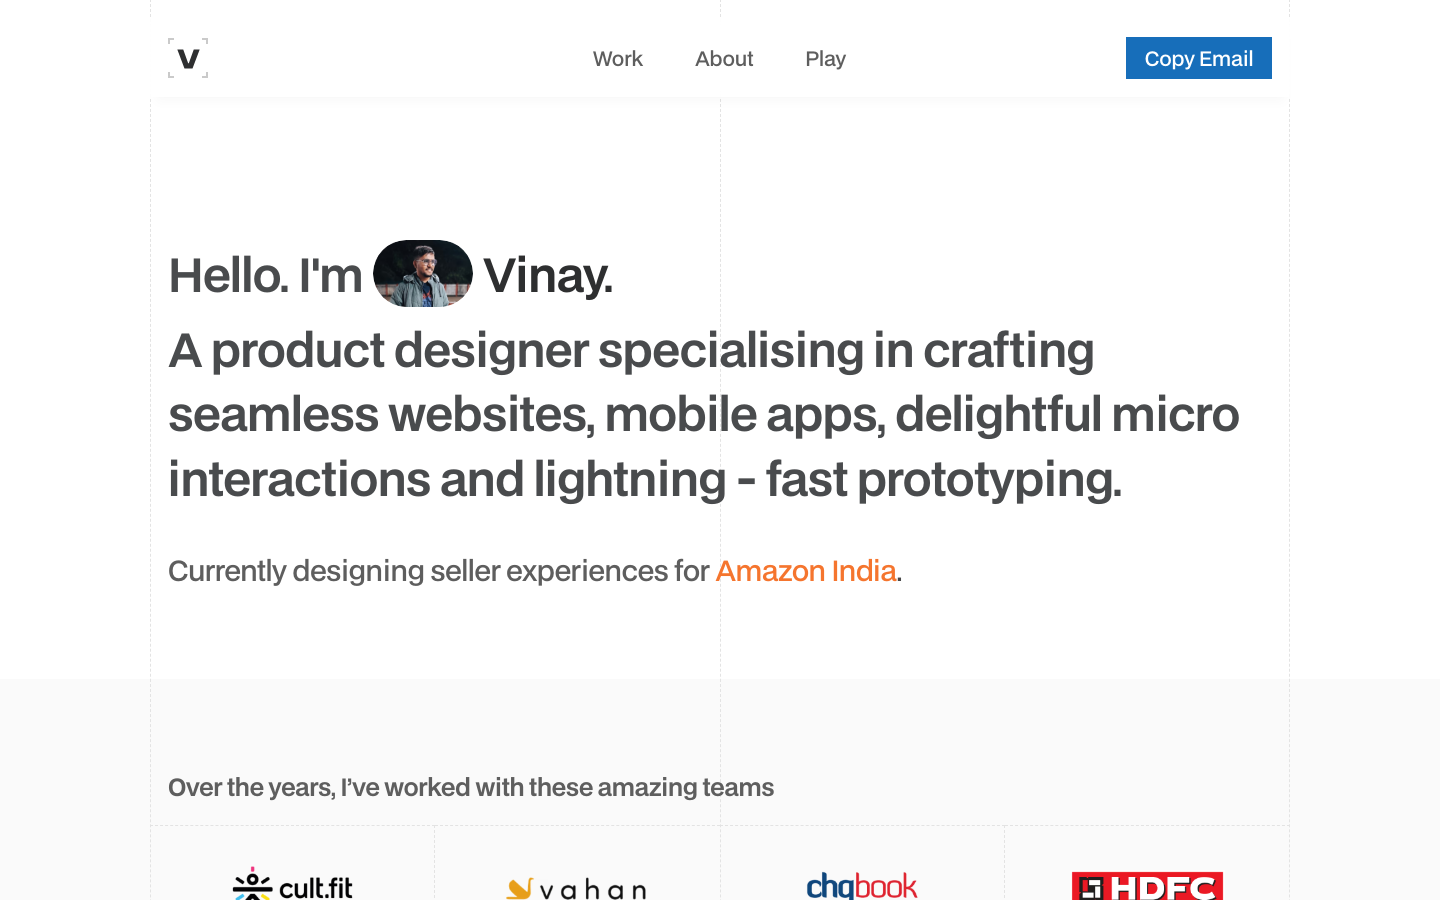
Task: Click the "Hello. I'm" heading text
Action: point(265,276)
